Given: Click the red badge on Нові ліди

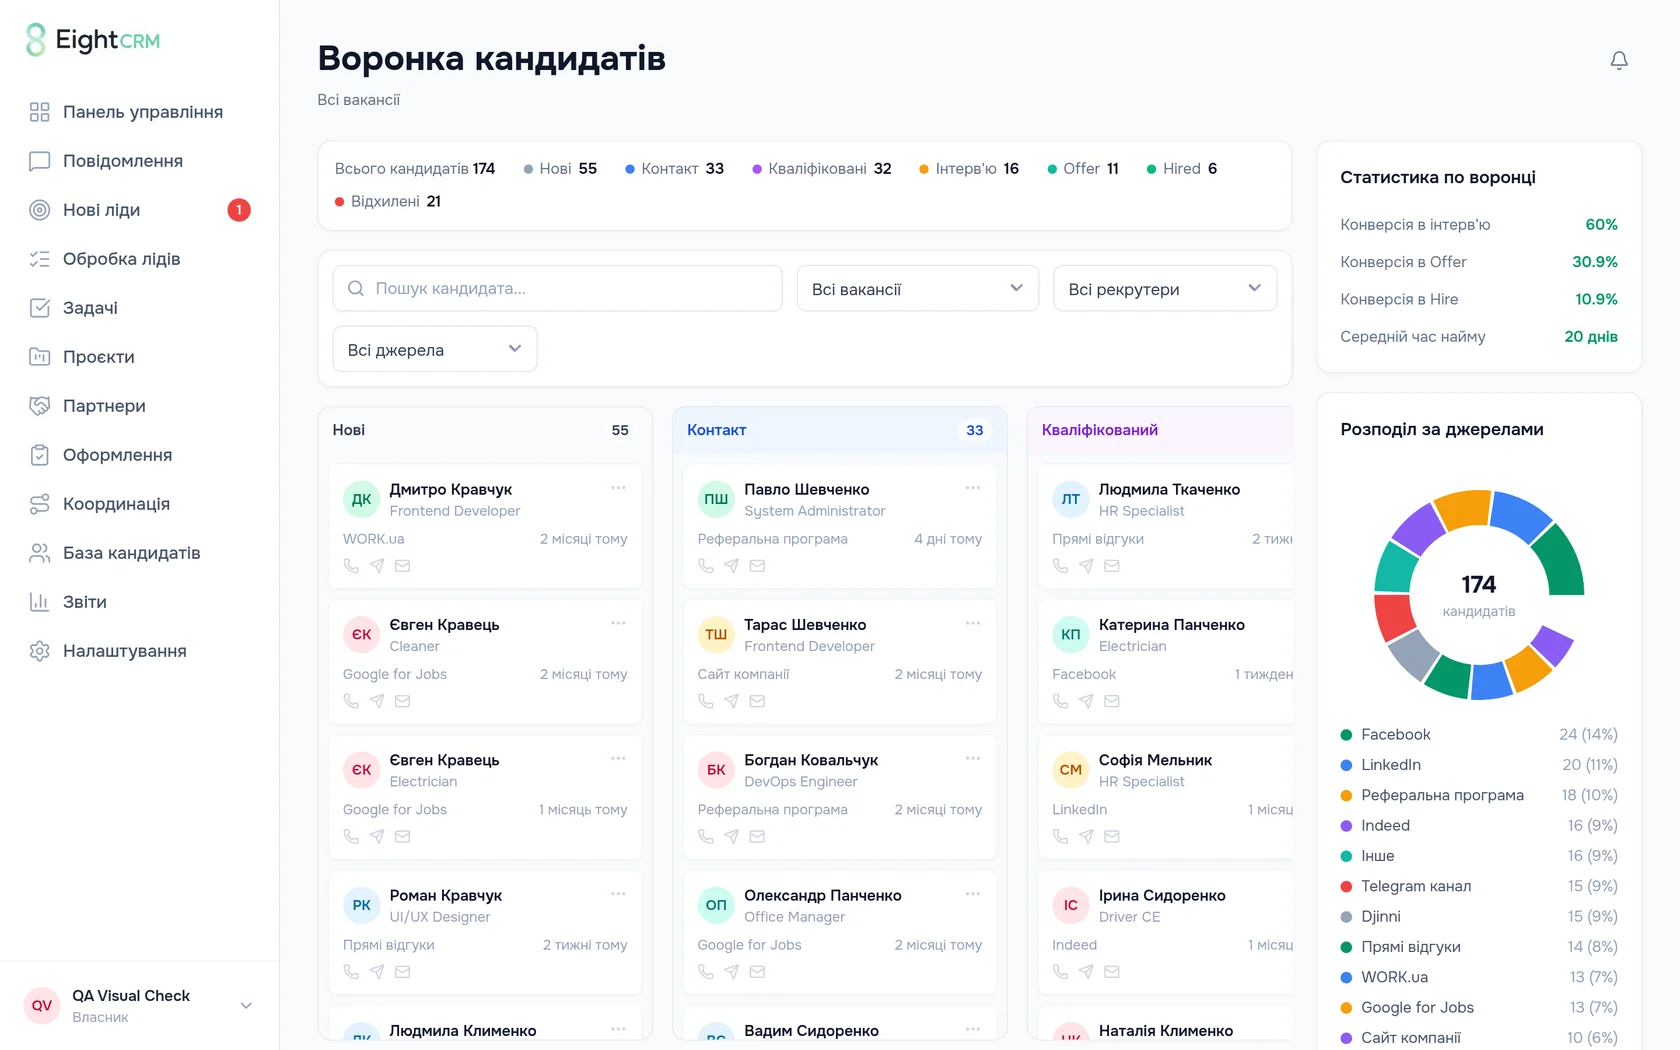Looking at the screenshot, I should (x=239, y=210).
